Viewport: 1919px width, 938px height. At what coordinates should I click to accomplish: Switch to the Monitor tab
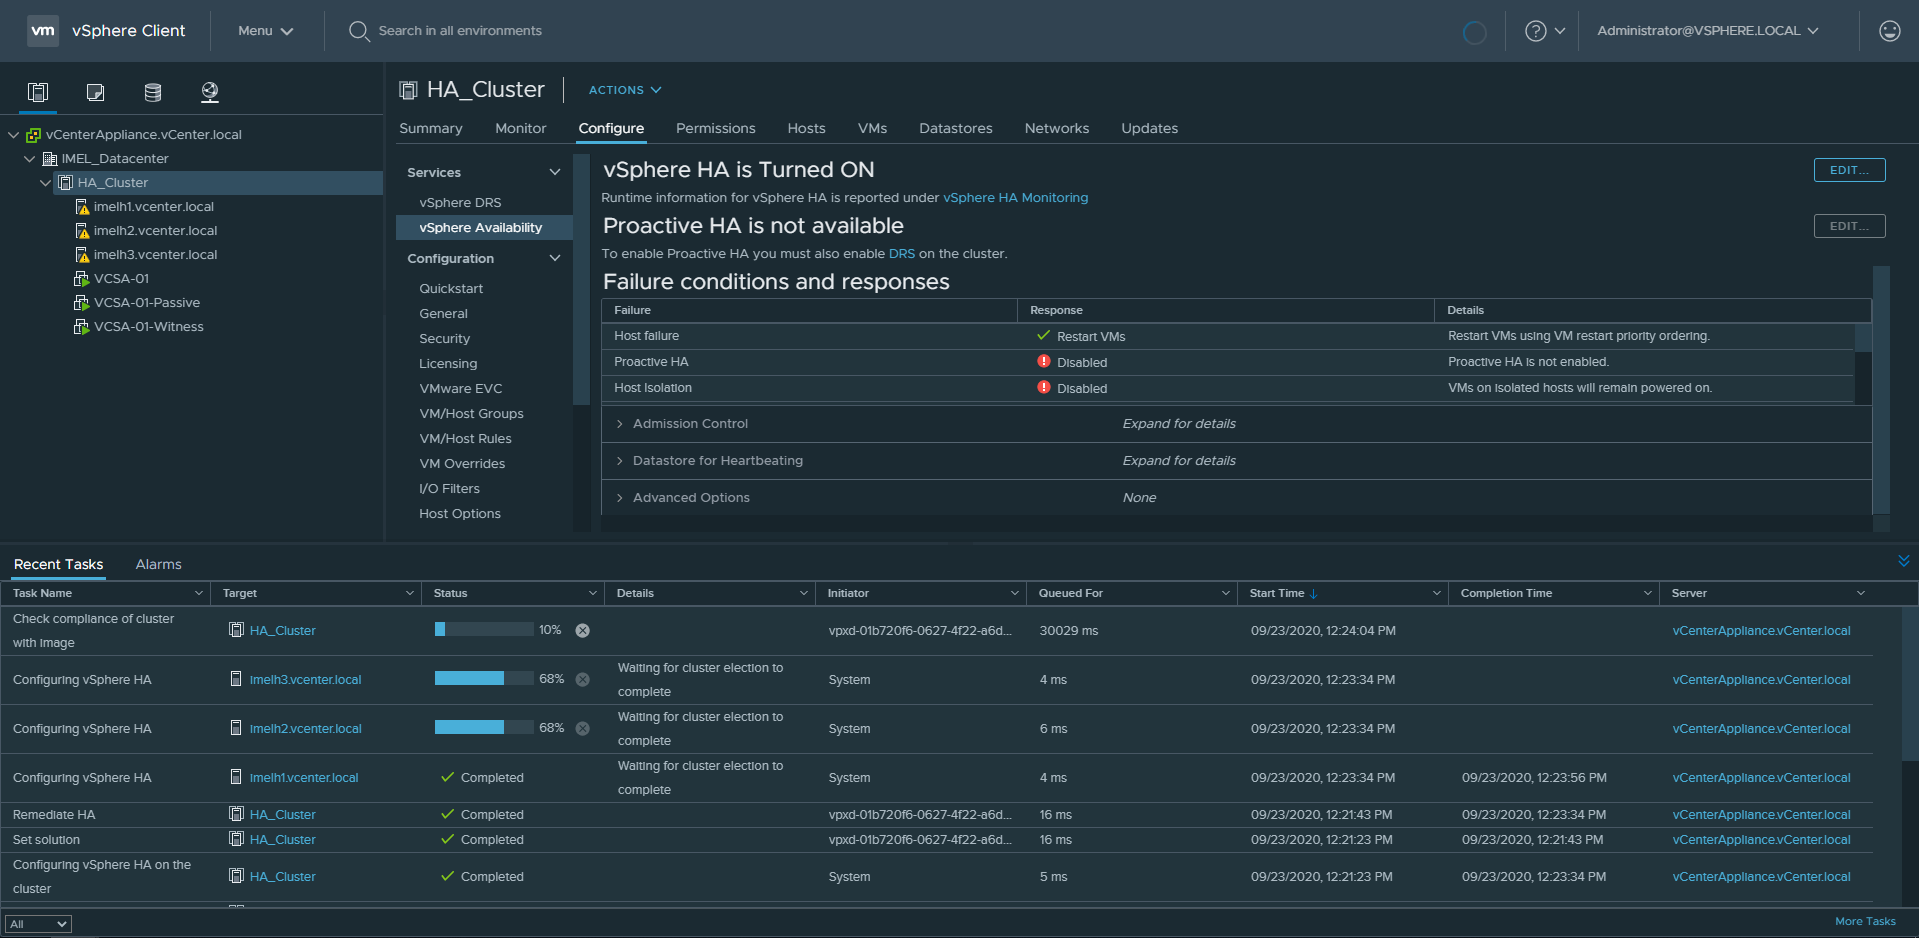pos(521,128)
